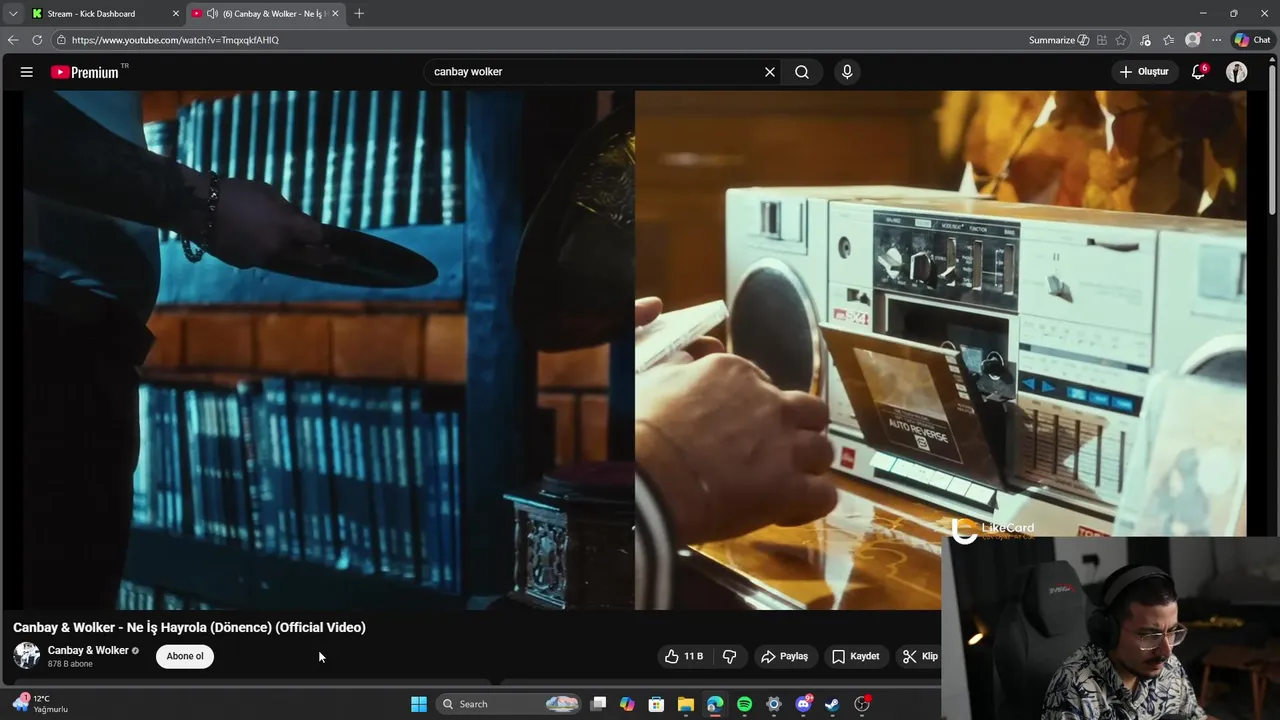The width and height of the screenshot is (1280, 720).
Task: Click the Kaydet save button
Action: click(x=856, y=656)
